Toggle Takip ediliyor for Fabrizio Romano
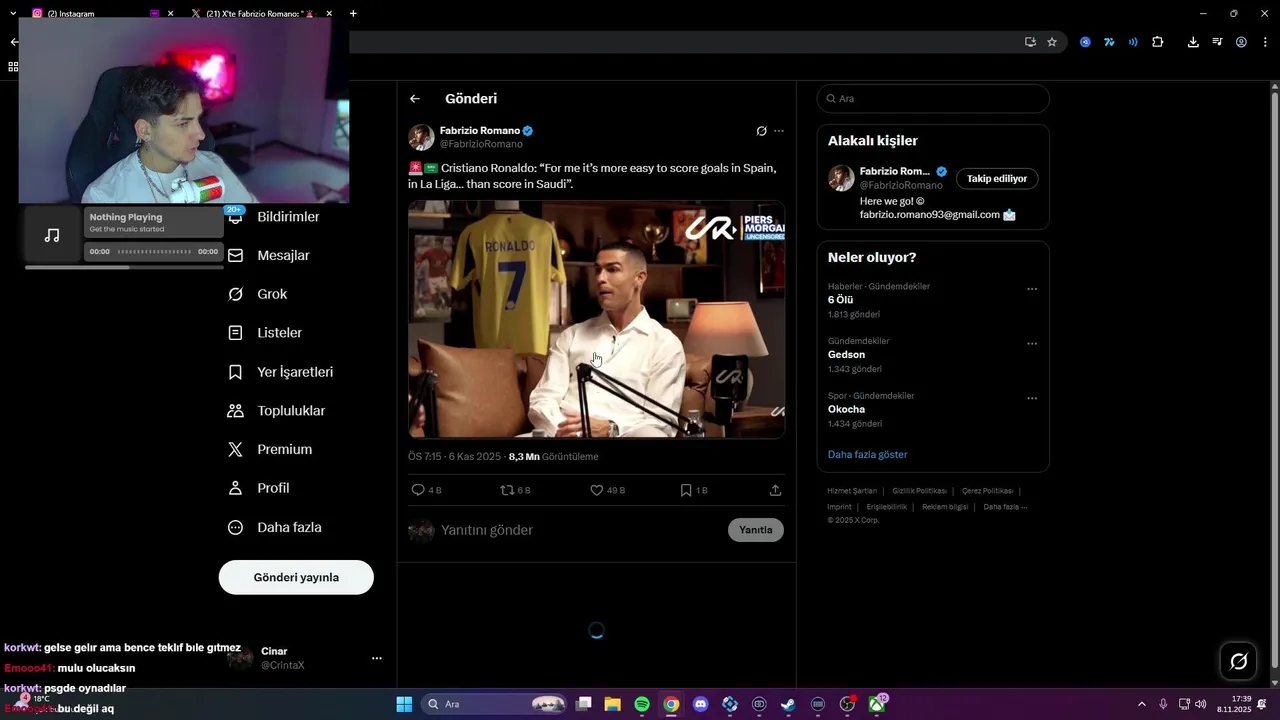The width and height of the screenshot is (1280, 720). 997,179
